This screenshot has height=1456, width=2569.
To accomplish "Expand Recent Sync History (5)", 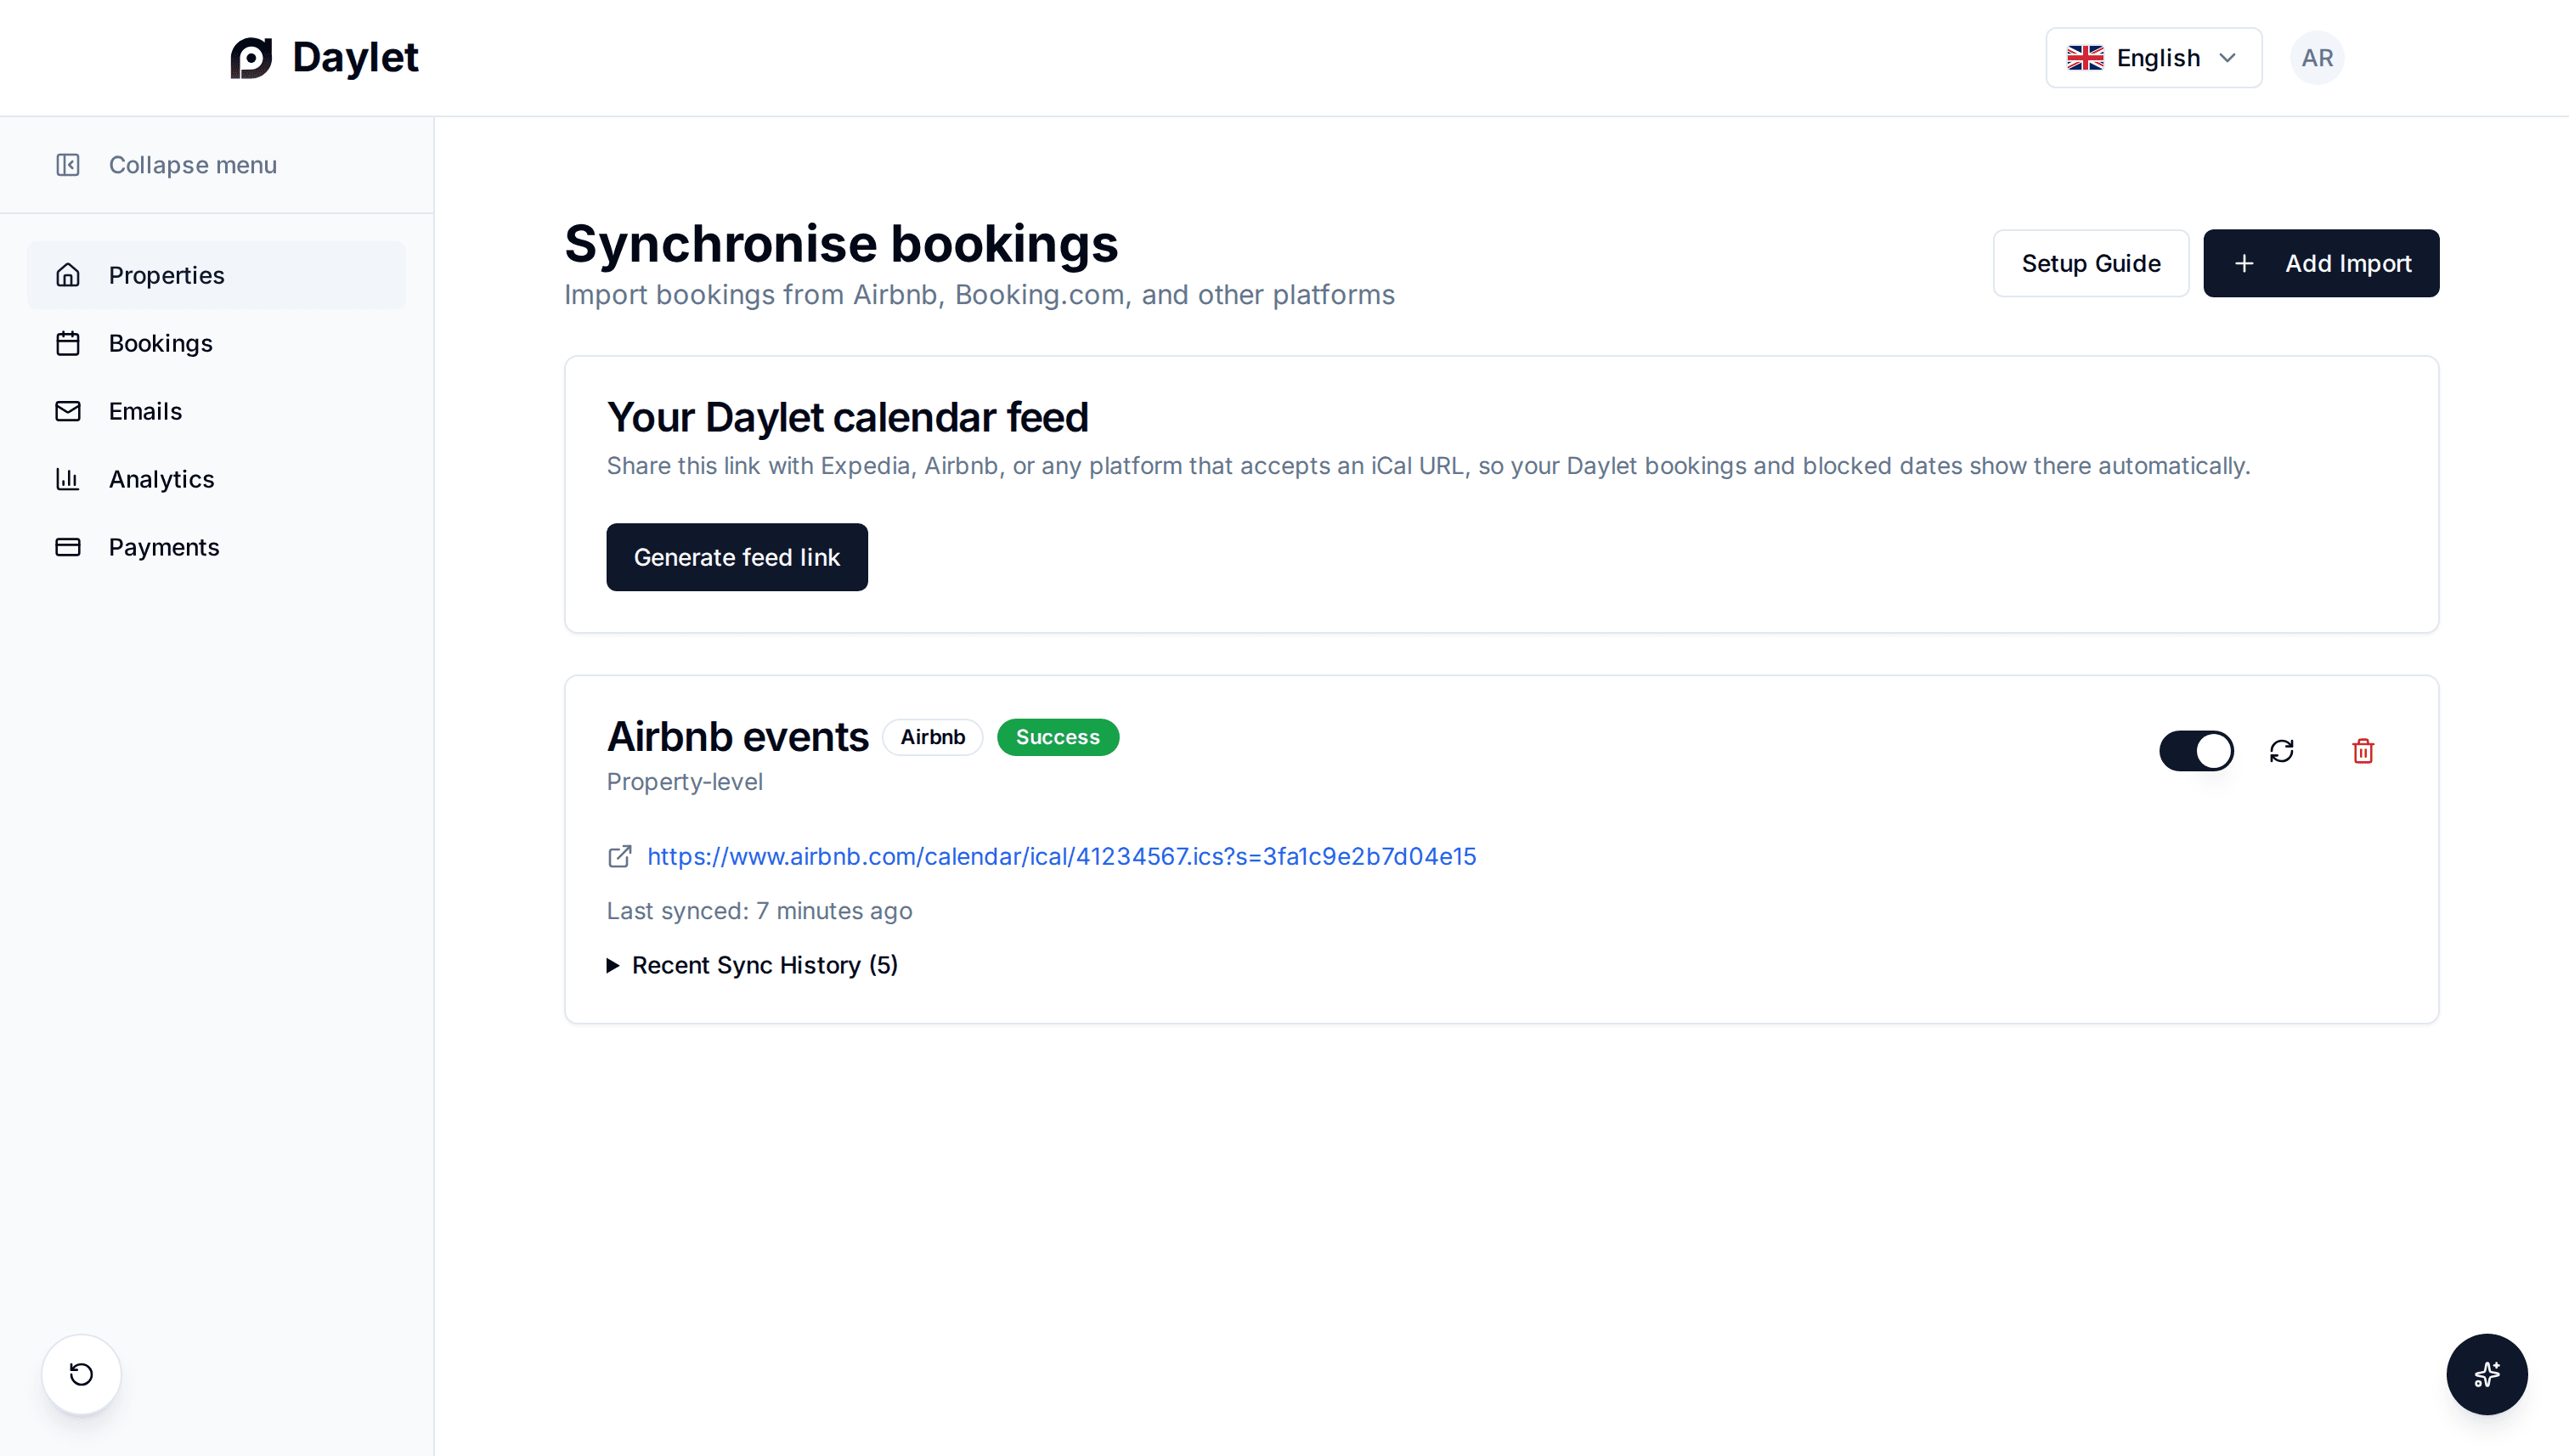I will pyautogui.click(x=752, y=965).
